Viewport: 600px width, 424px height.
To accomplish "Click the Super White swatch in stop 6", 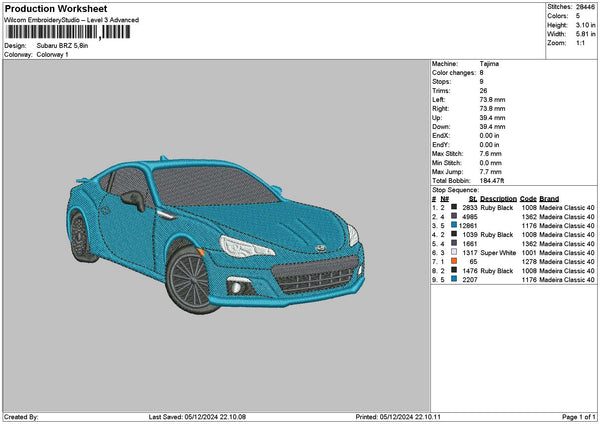I will (x=452, y=252).
